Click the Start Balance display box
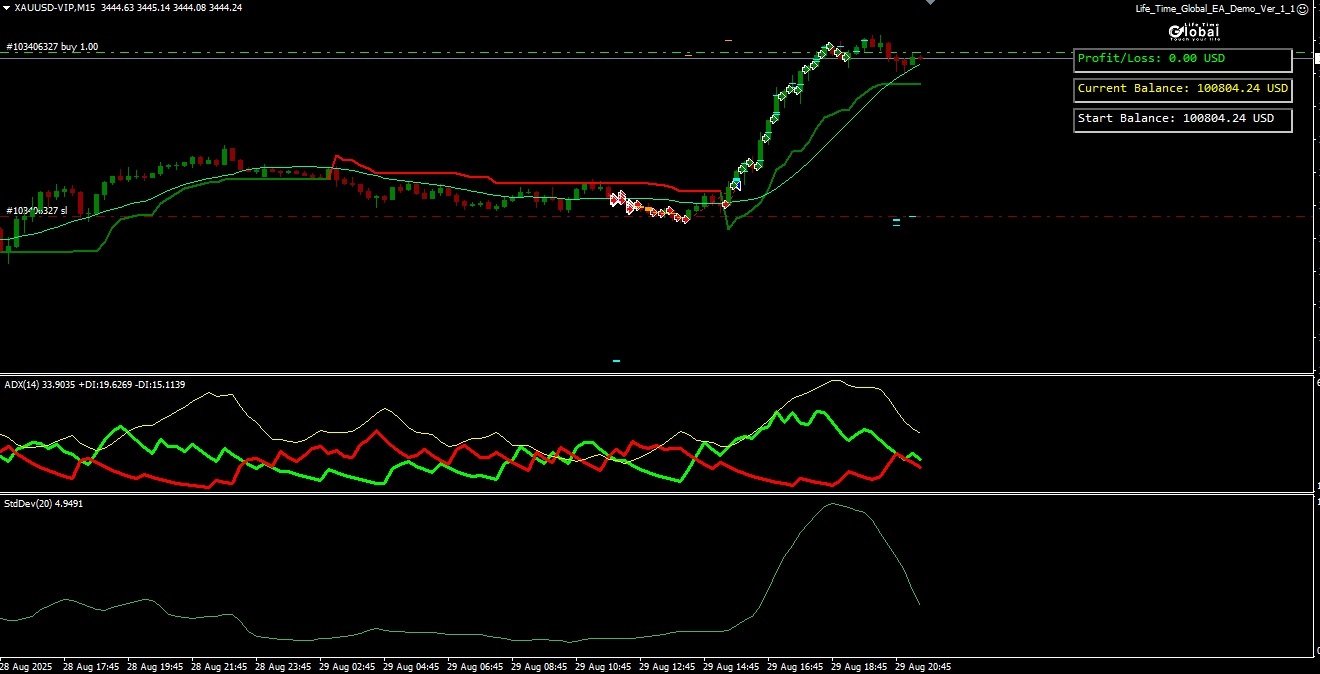1320x674 pixels. (x=1182, y=119)
